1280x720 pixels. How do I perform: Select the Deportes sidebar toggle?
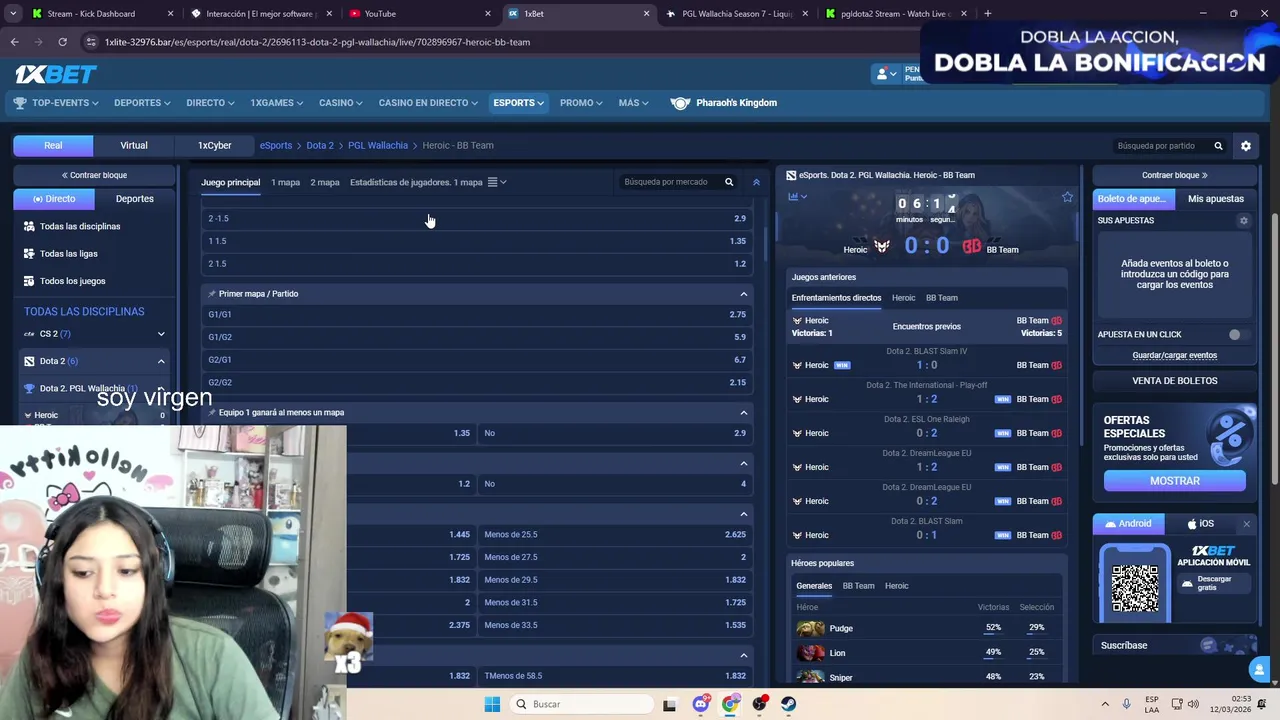click(x=134, y=199)
